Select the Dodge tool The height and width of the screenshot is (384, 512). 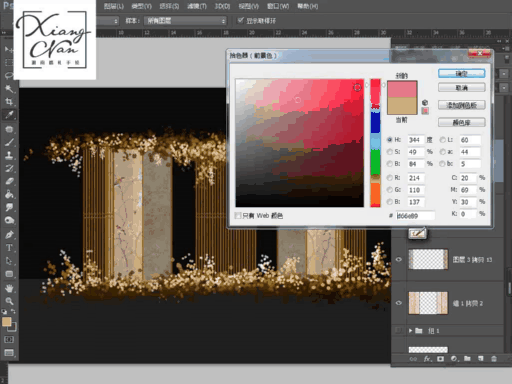pyautogui.click(x=9, y=220)
